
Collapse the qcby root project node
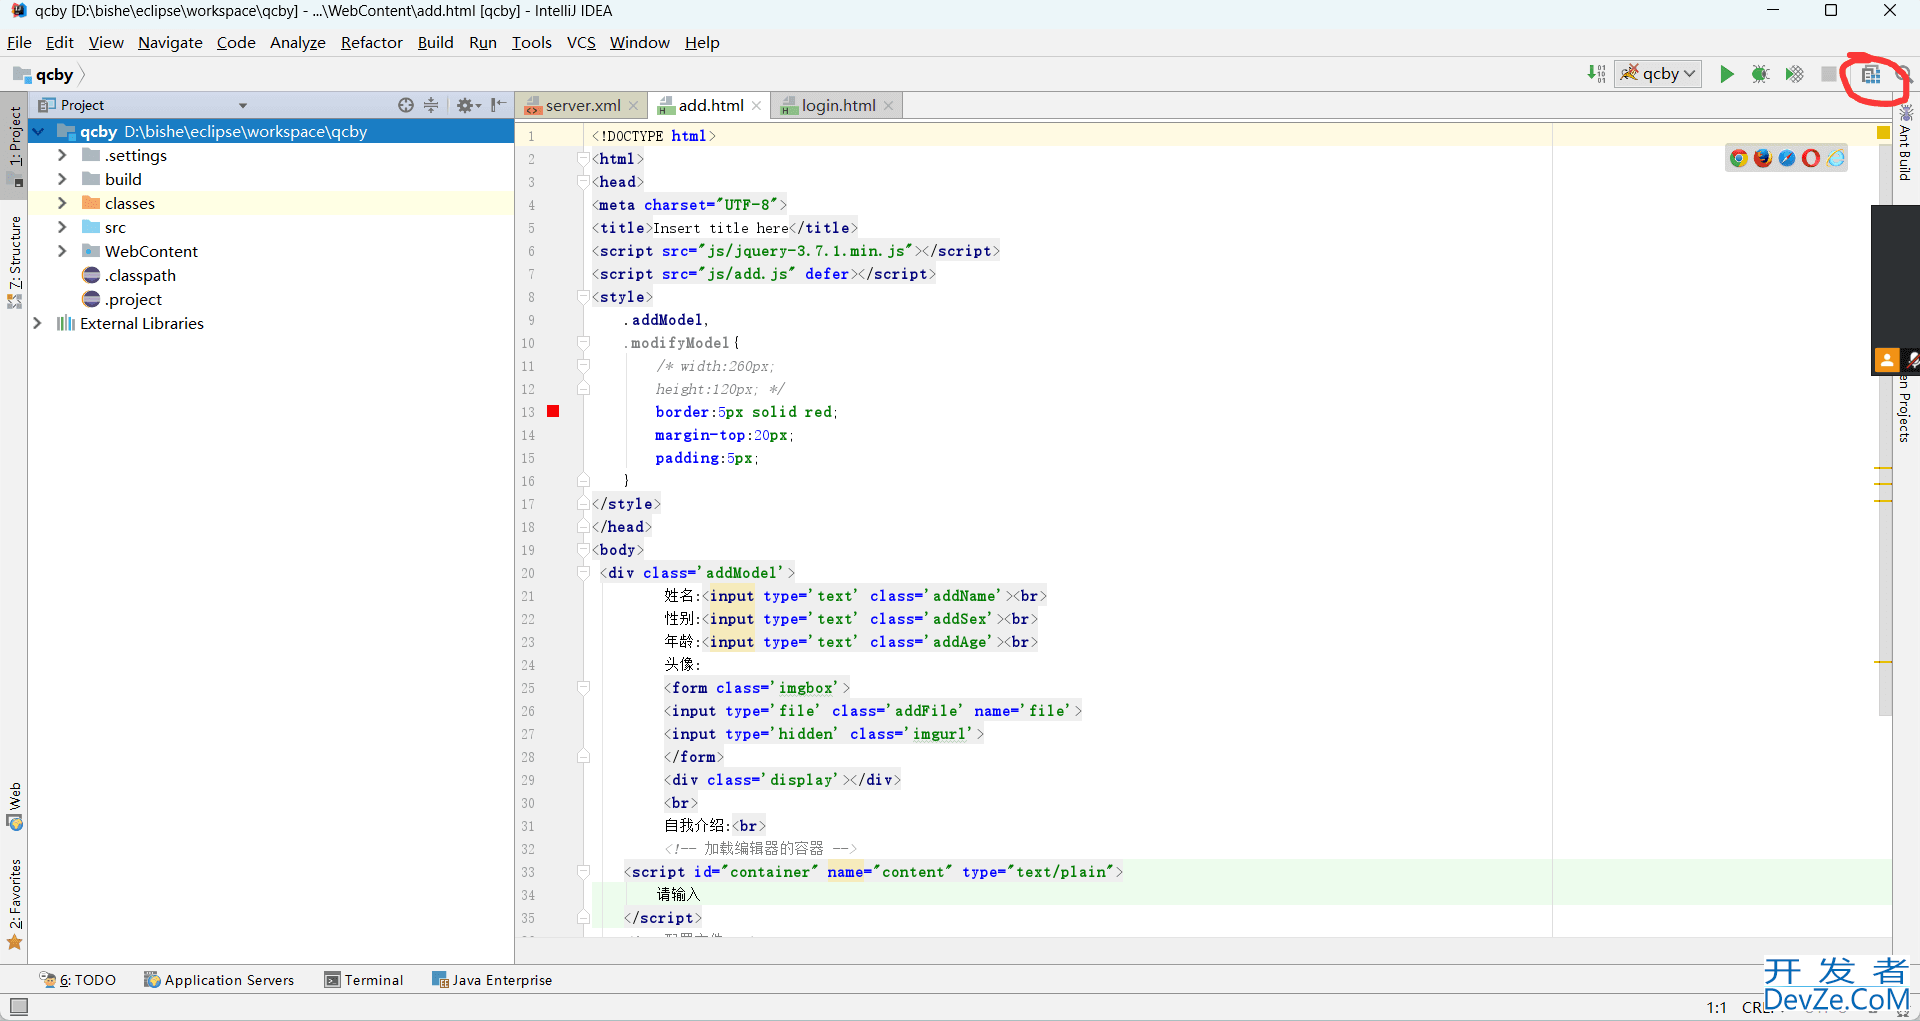(x=39, y=131)
